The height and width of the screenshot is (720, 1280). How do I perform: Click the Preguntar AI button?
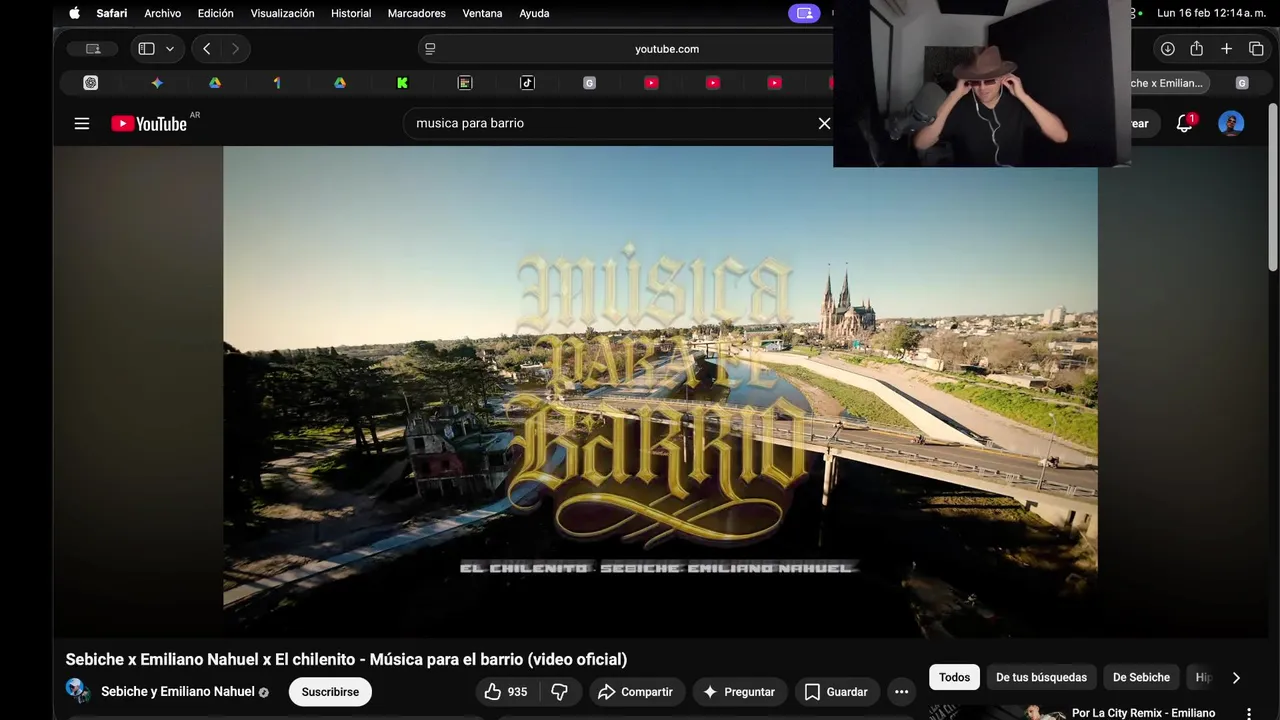(x=739, y=691)
